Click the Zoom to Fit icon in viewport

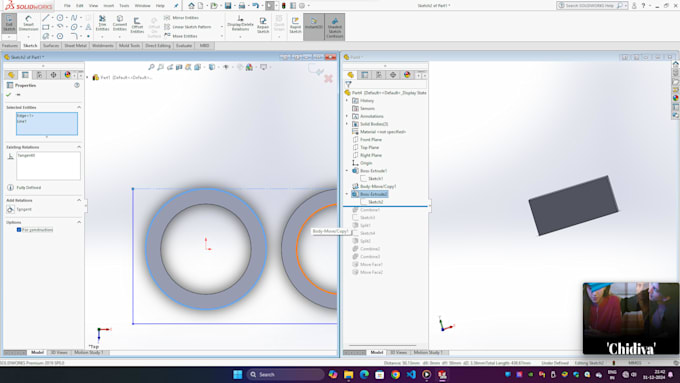coord(151,67)
